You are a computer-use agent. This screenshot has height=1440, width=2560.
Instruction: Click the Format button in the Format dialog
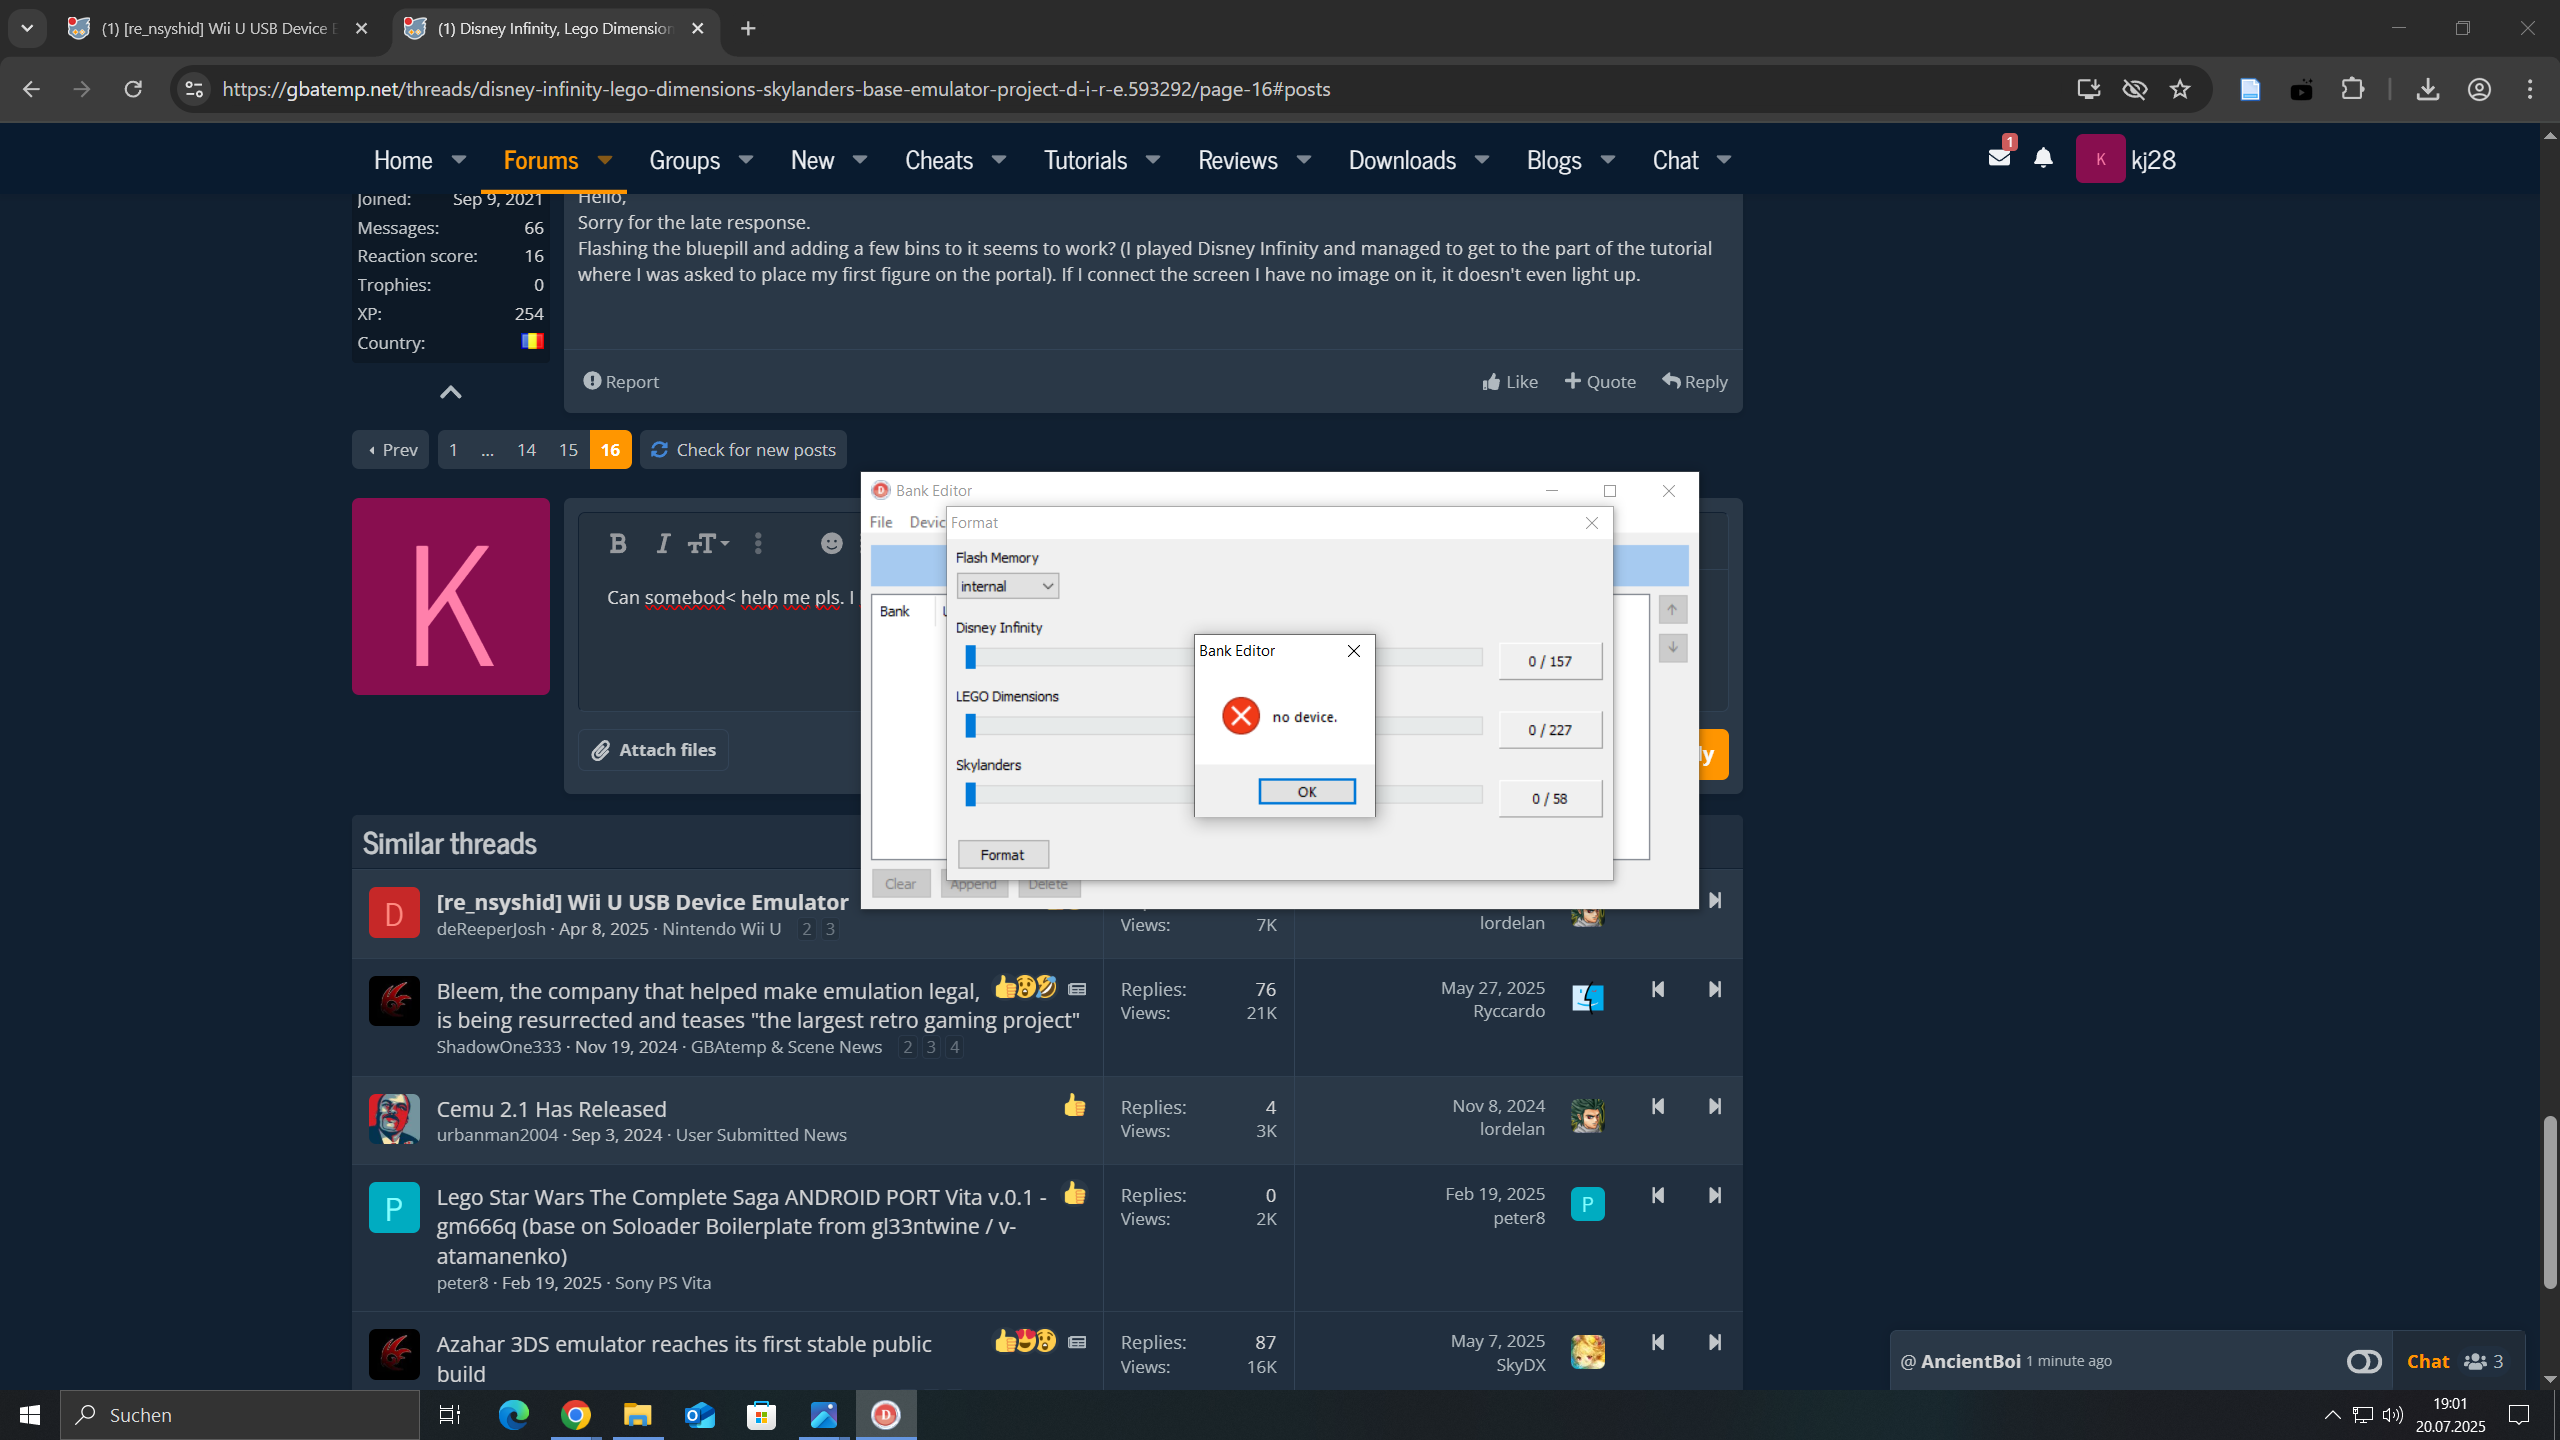click(1003, 855)
